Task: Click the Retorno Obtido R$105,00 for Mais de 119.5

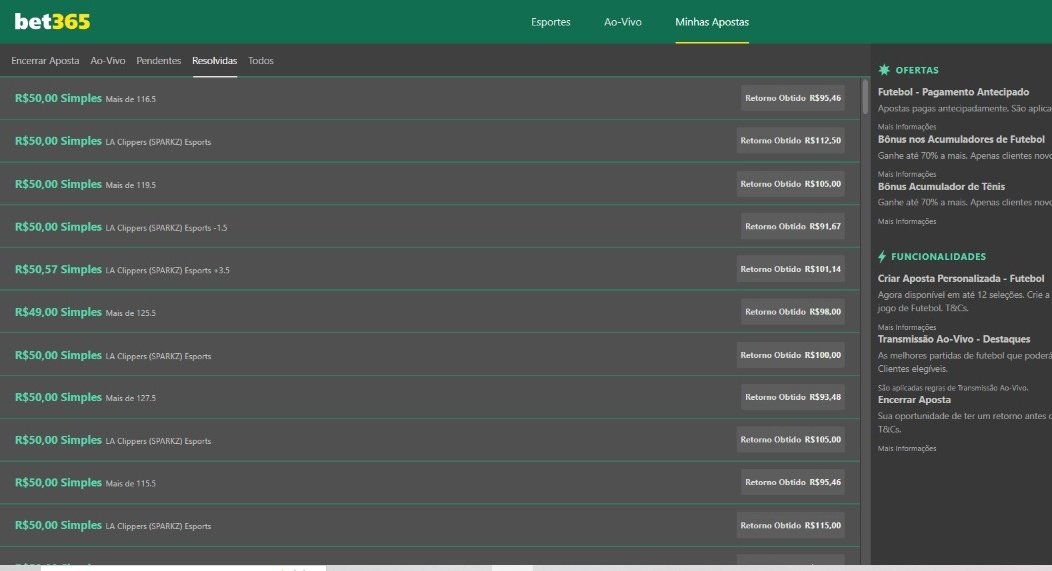Action: tap(790, 184)
